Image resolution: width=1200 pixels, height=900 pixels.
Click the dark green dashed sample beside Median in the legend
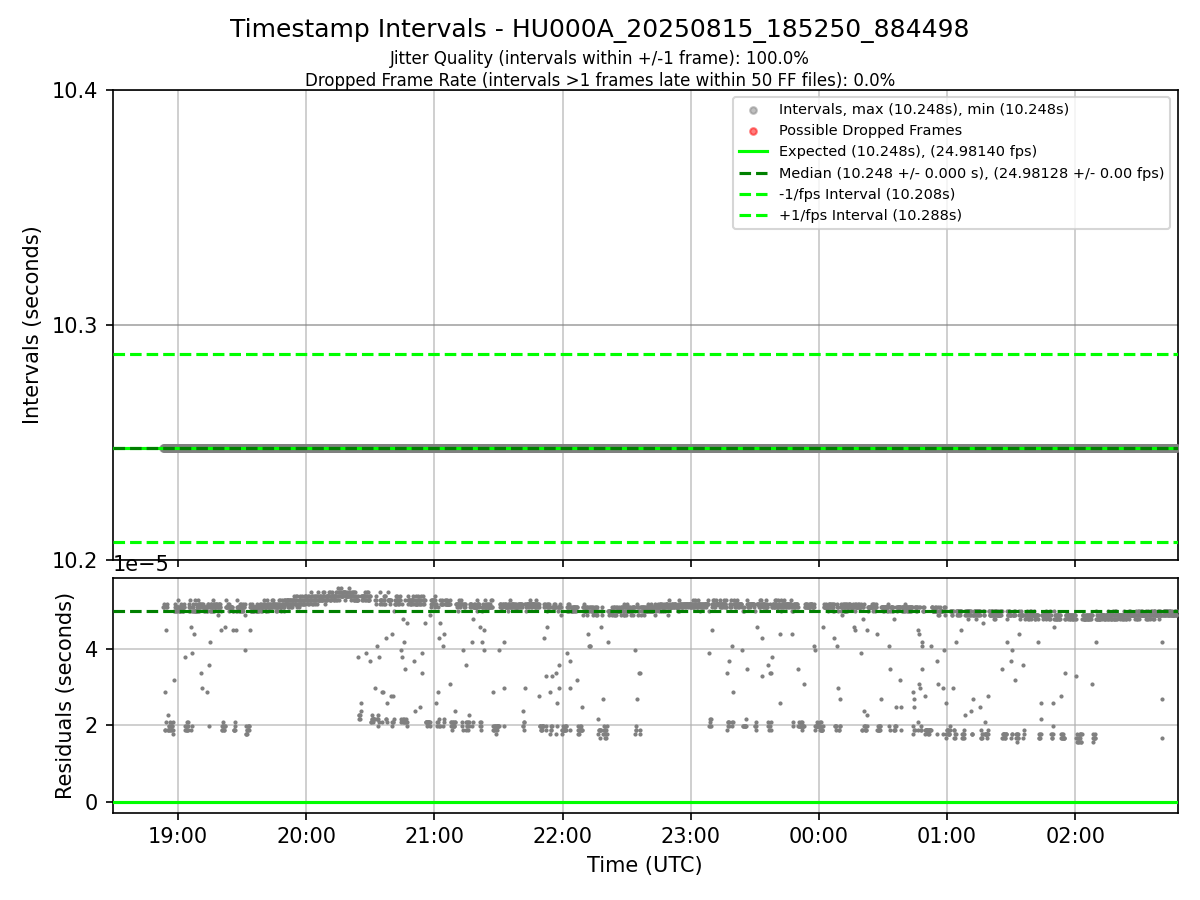pyautogui.click(x=754, y=173)
